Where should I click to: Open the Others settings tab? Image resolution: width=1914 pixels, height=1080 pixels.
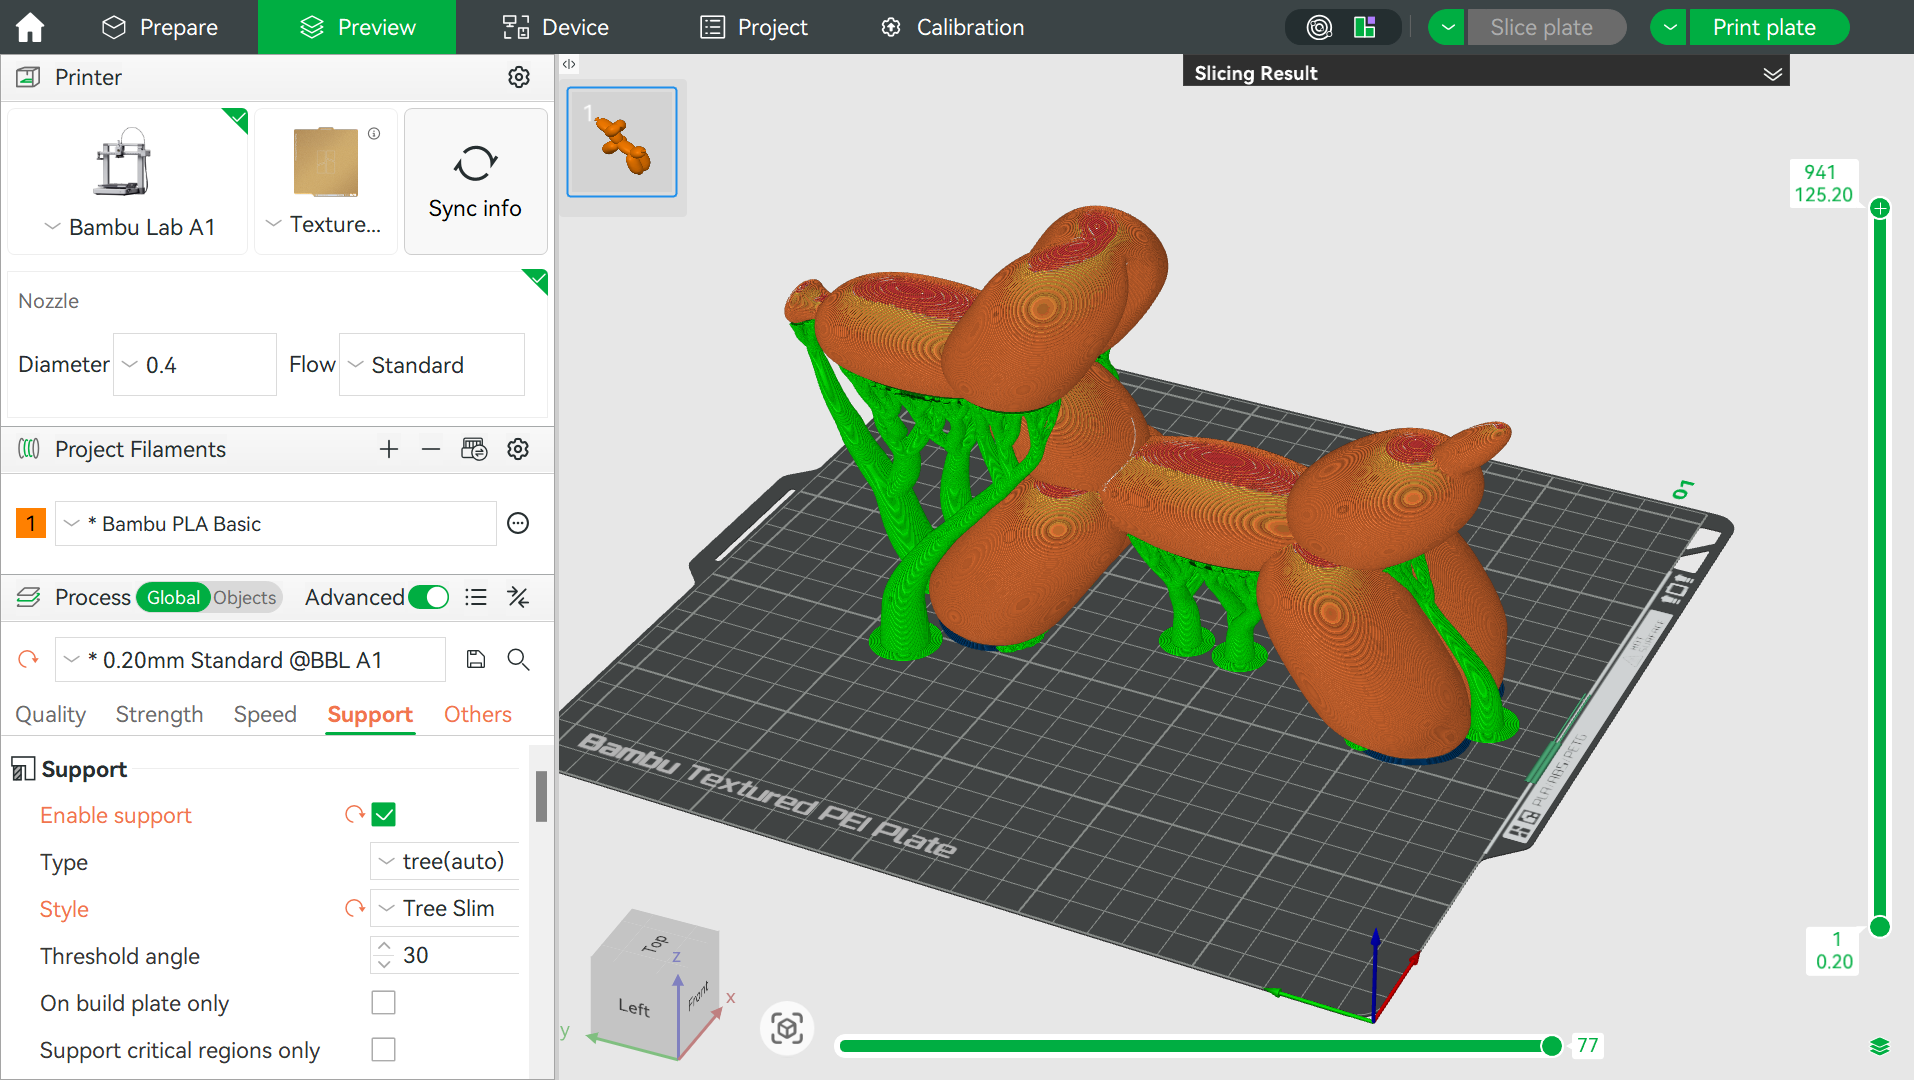(x=478, y=714)
